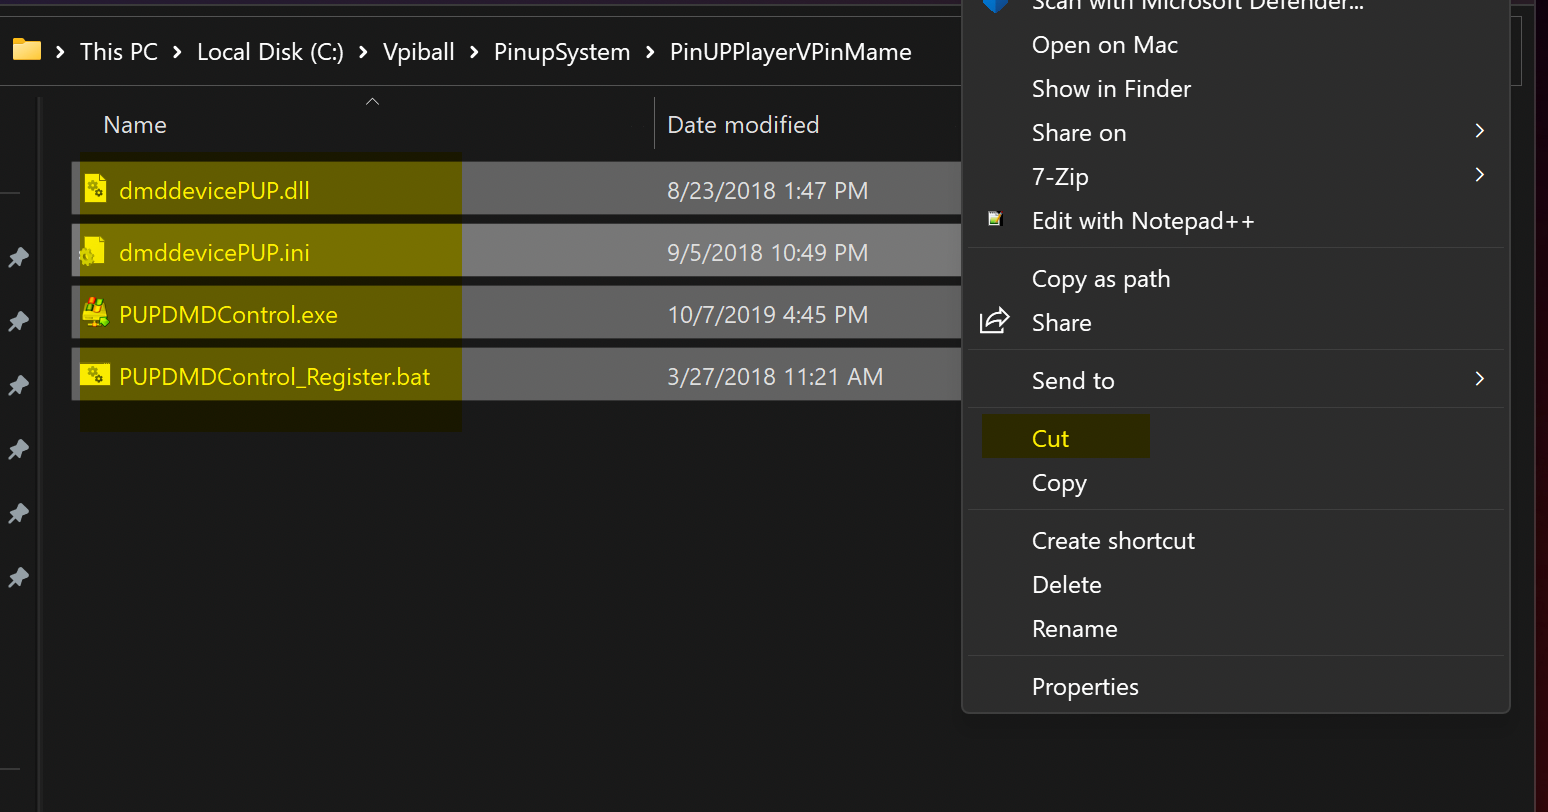The height and width of the screenshot is (812, 1548).
Task: Click the Share arrow icon in the context menu
Action: [995, 320]
